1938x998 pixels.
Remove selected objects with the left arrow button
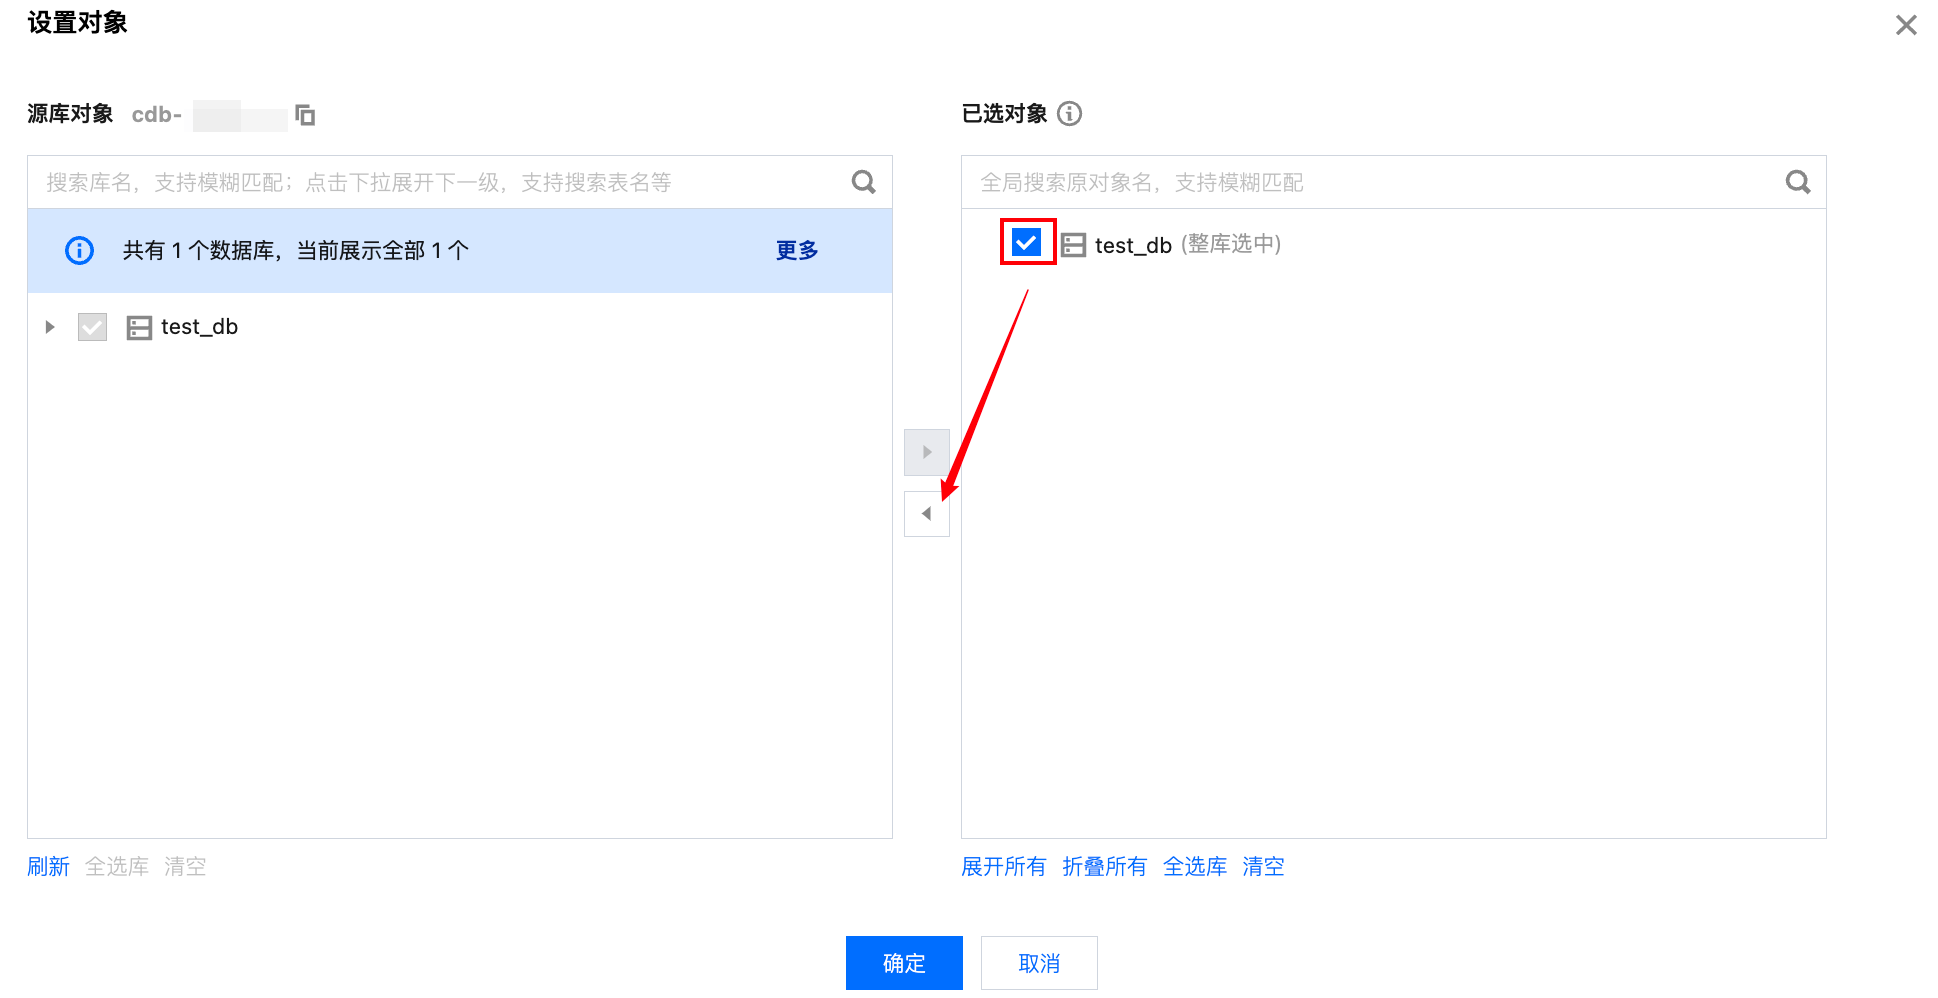927,514
